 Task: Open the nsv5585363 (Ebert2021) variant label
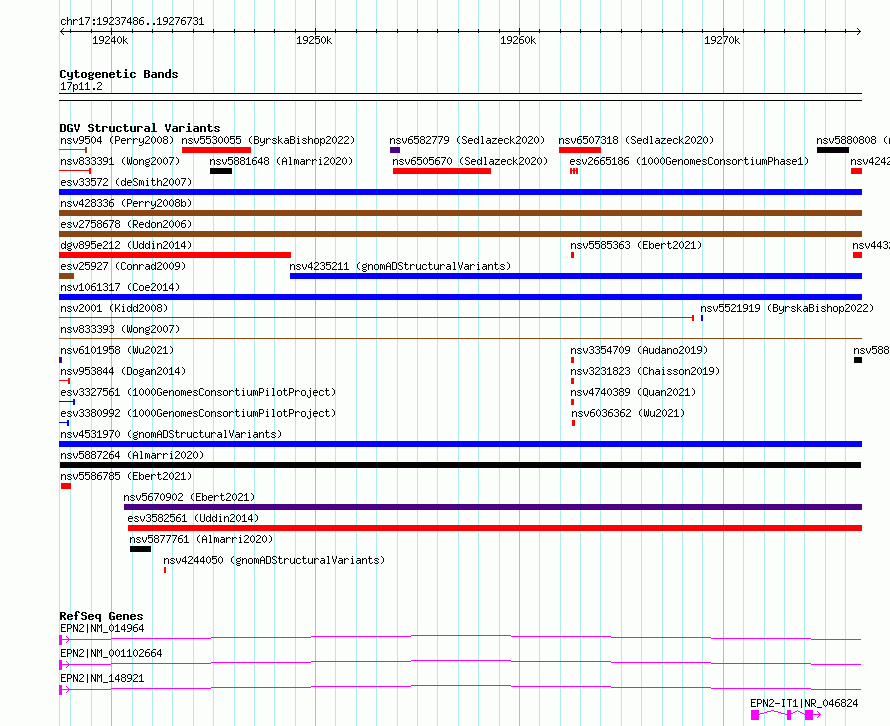pos(636,245)
